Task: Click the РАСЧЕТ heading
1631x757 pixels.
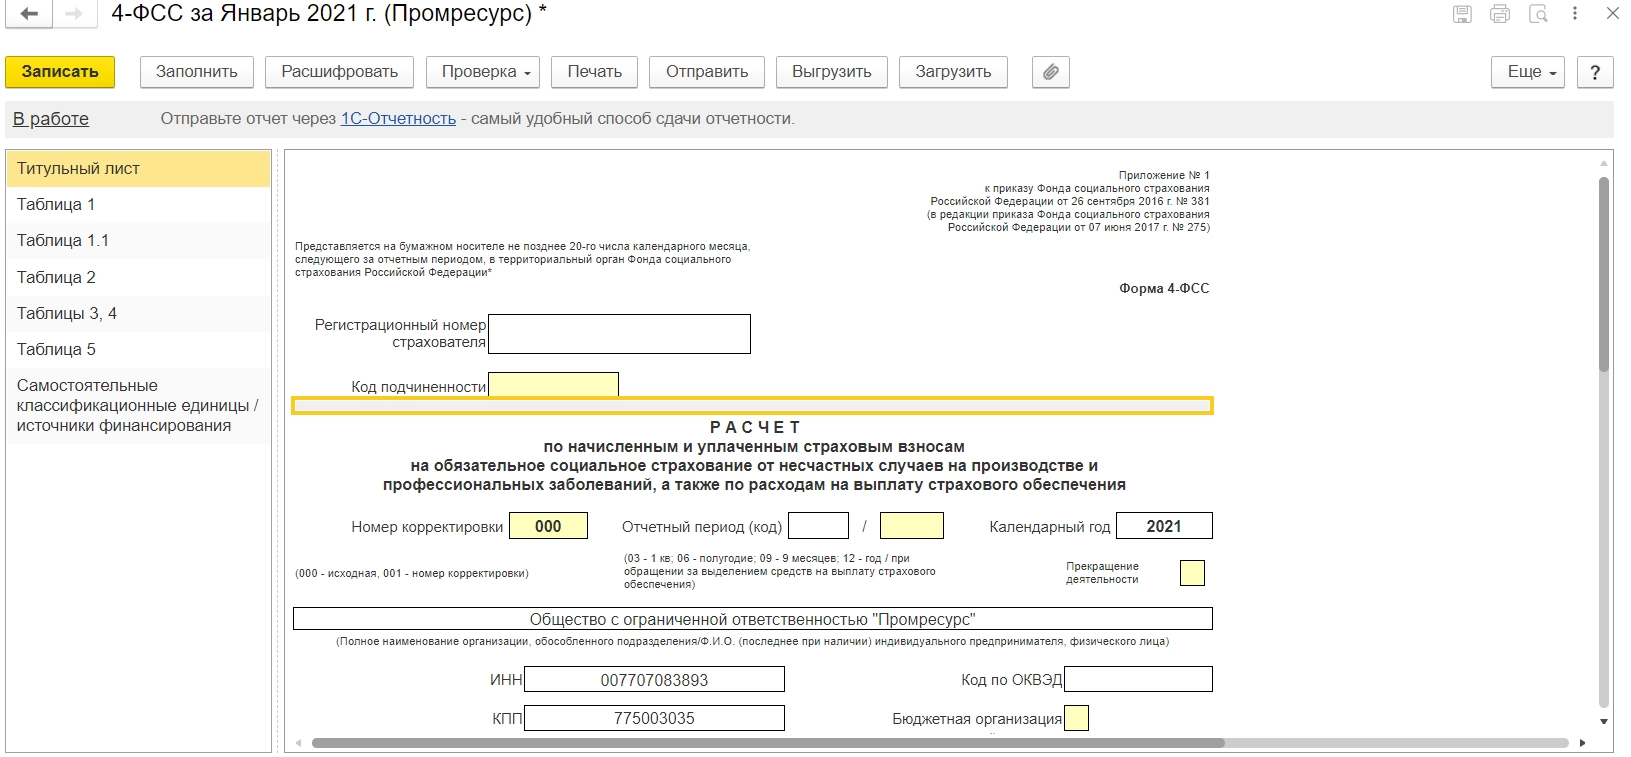Action: coord(755,427)
